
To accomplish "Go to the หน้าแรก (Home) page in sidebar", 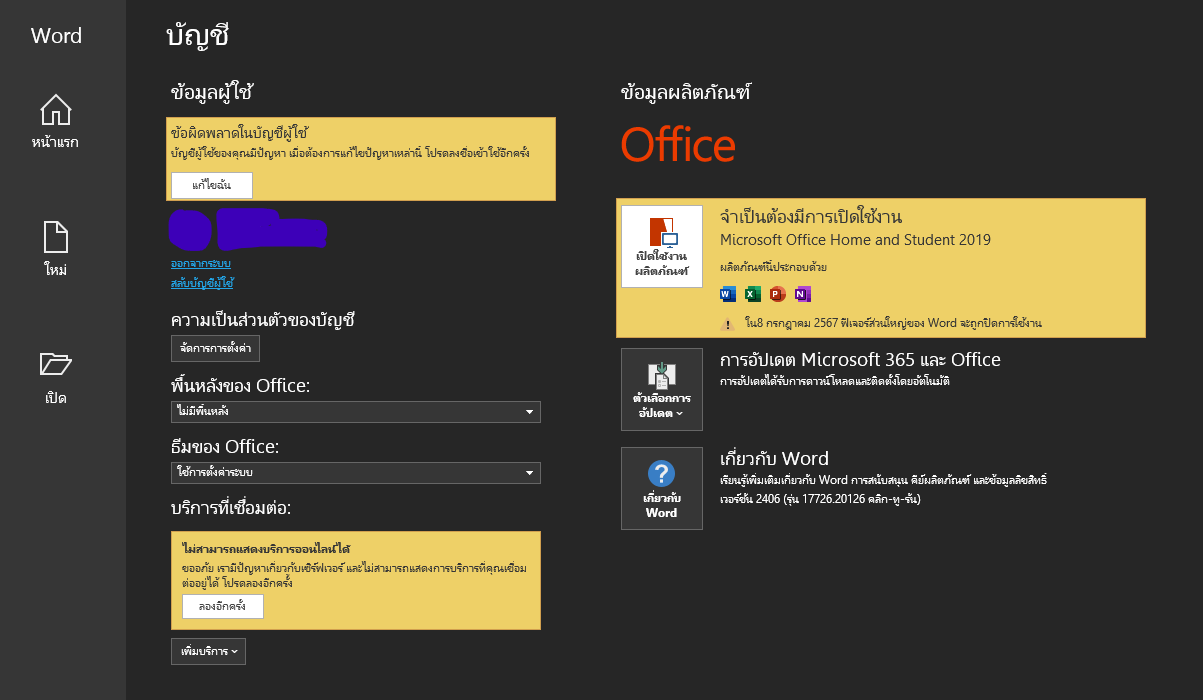I will tap(55, 122).
